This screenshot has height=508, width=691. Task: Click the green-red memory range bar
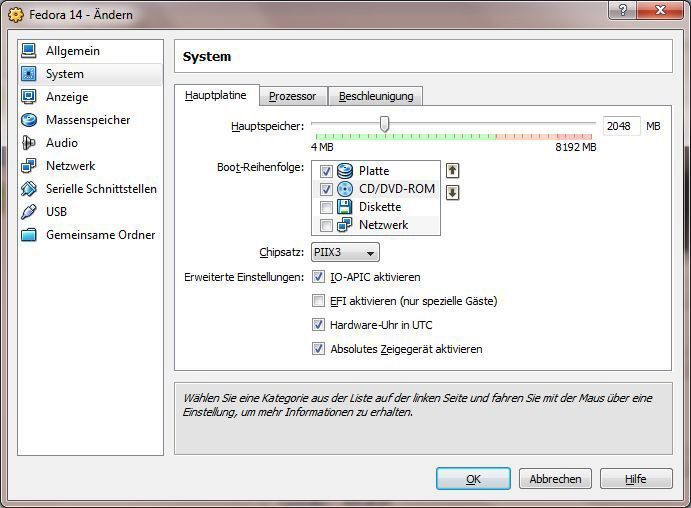[454, 137]
